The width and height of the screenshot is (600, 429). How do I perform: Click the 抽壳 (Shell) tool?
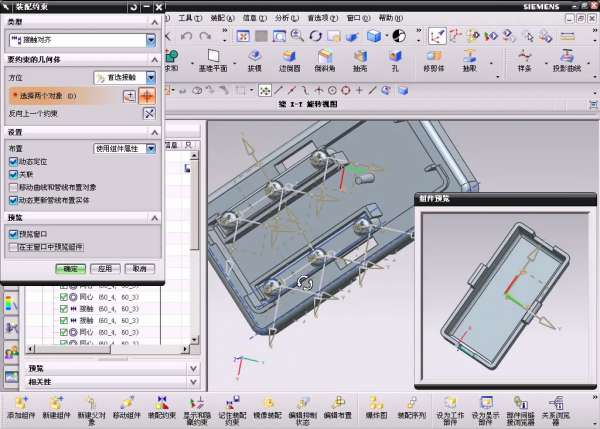point(360,61)
